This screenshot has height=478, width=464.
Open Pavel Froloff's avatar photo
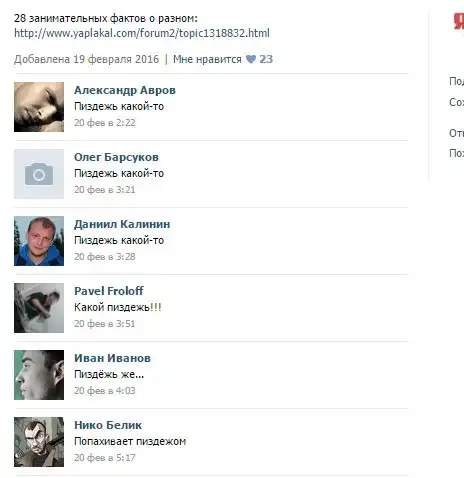[39, 308]
